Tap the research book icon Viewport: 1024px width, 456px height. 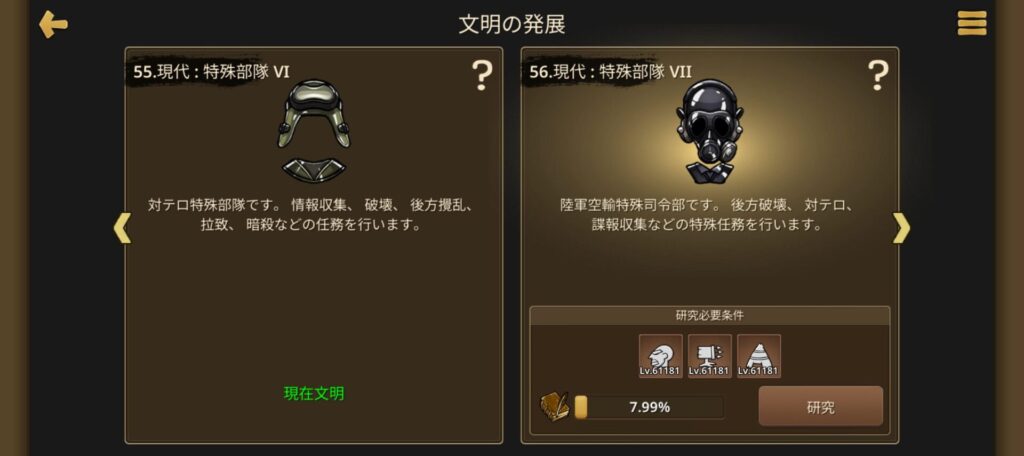point(554,407)
